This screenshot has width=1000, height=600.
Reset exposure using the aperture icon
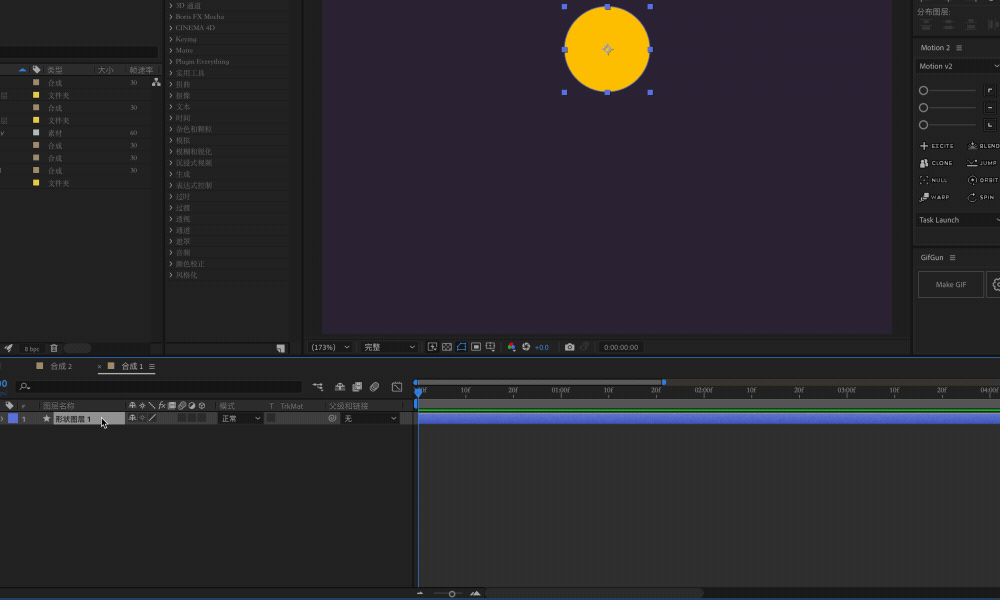coord(526,347)
